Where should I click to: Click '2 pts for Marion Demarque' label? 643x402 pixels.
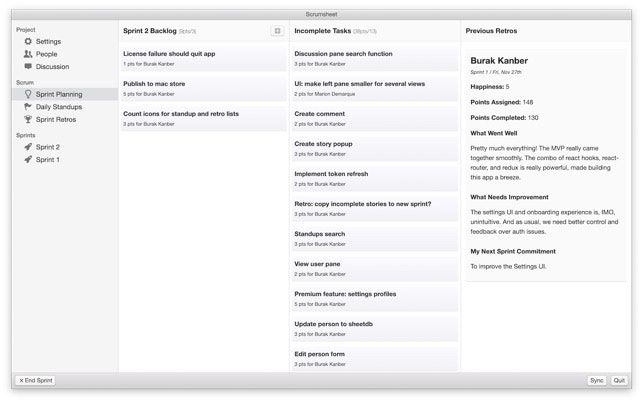point(324,94)
